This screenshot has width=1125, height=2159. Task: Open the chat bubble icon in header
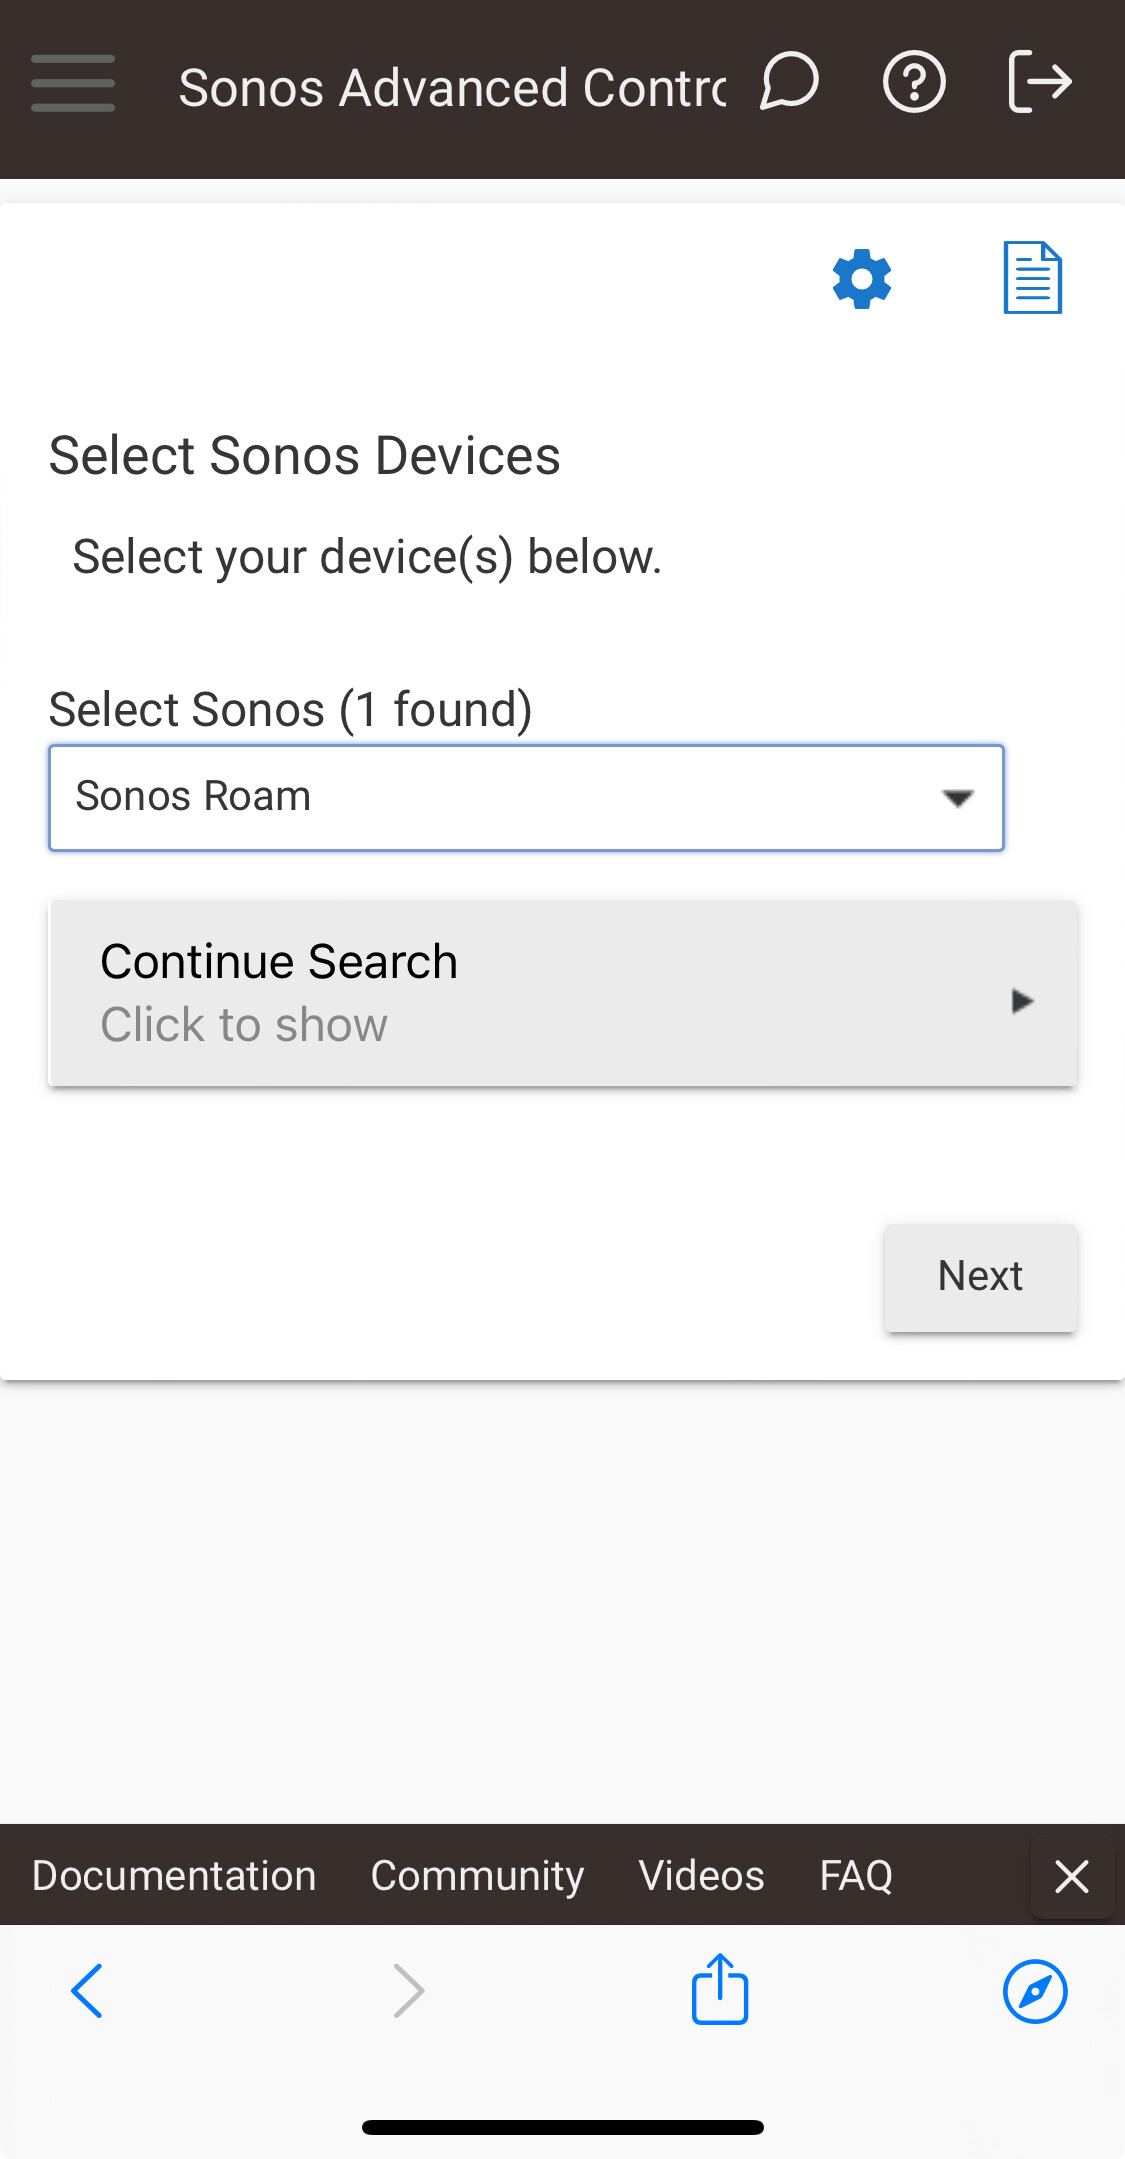789,83
